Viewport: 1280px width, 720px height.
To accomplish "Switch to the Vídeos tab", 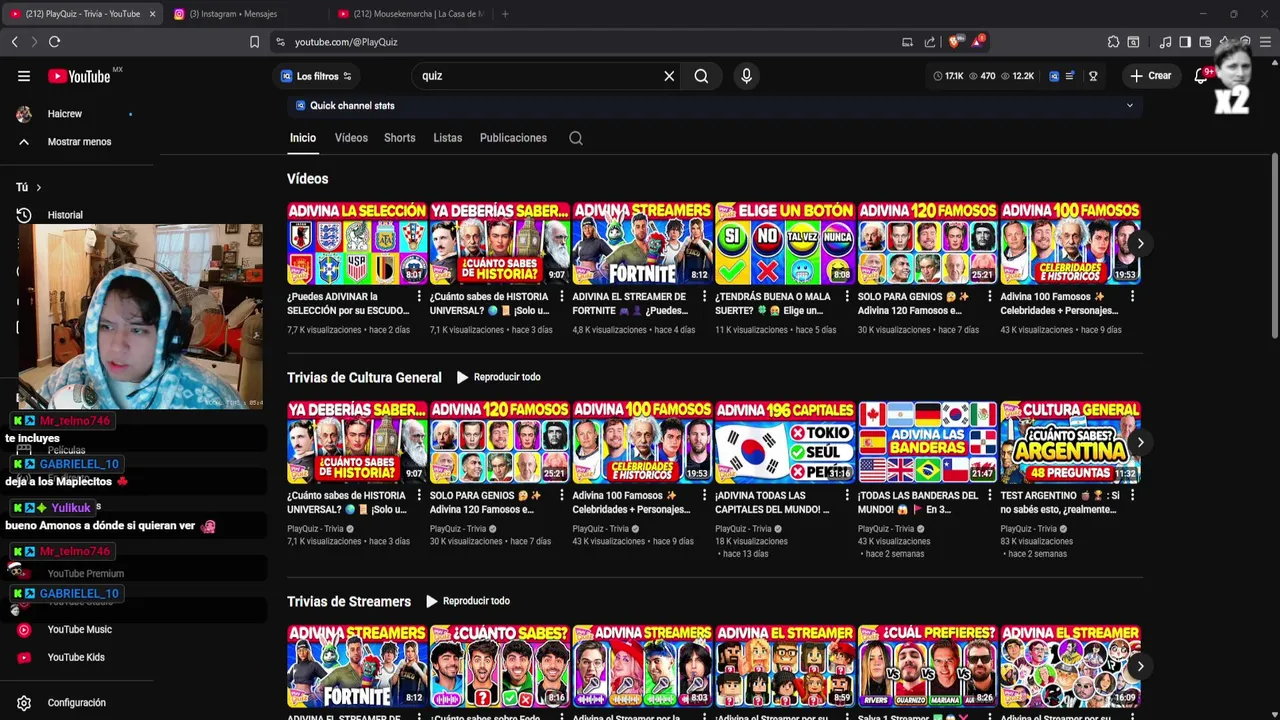I will pos(351,138).
